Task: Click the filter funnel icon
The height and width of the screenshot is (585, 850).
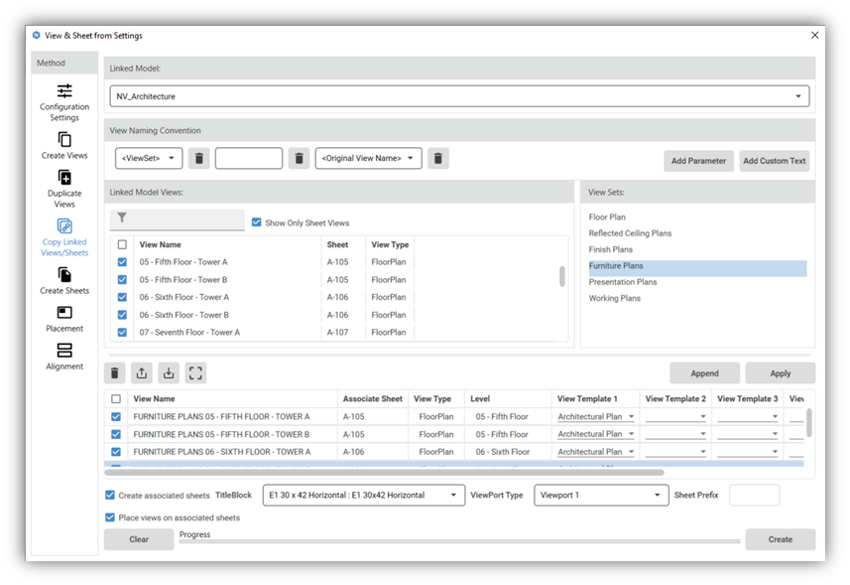Action: coord(122,217)
